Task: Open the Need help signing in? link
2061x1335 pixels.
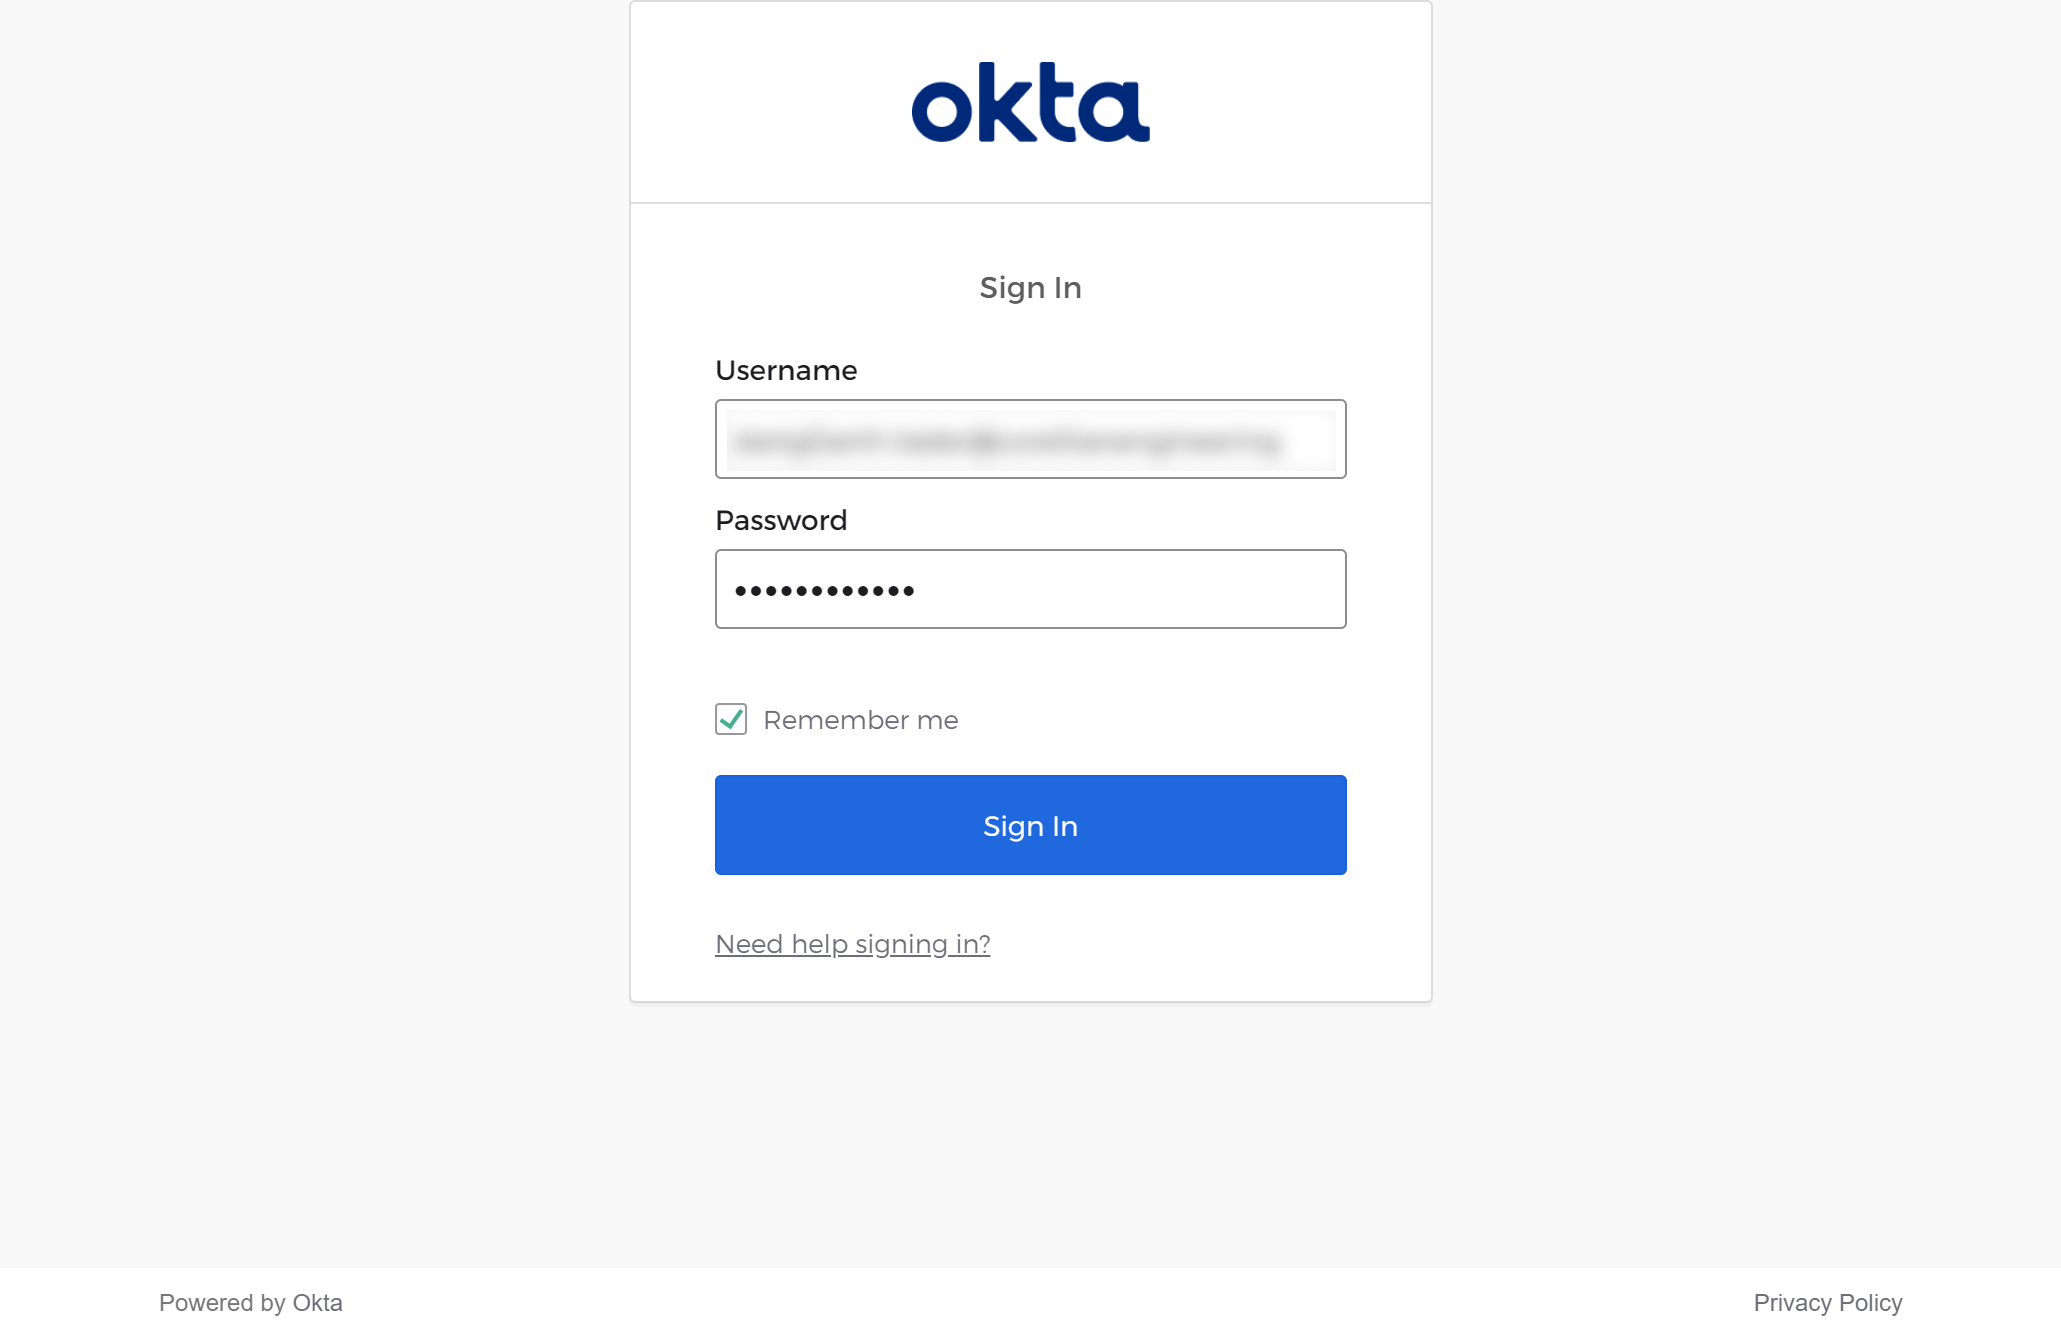Action: 852,944
